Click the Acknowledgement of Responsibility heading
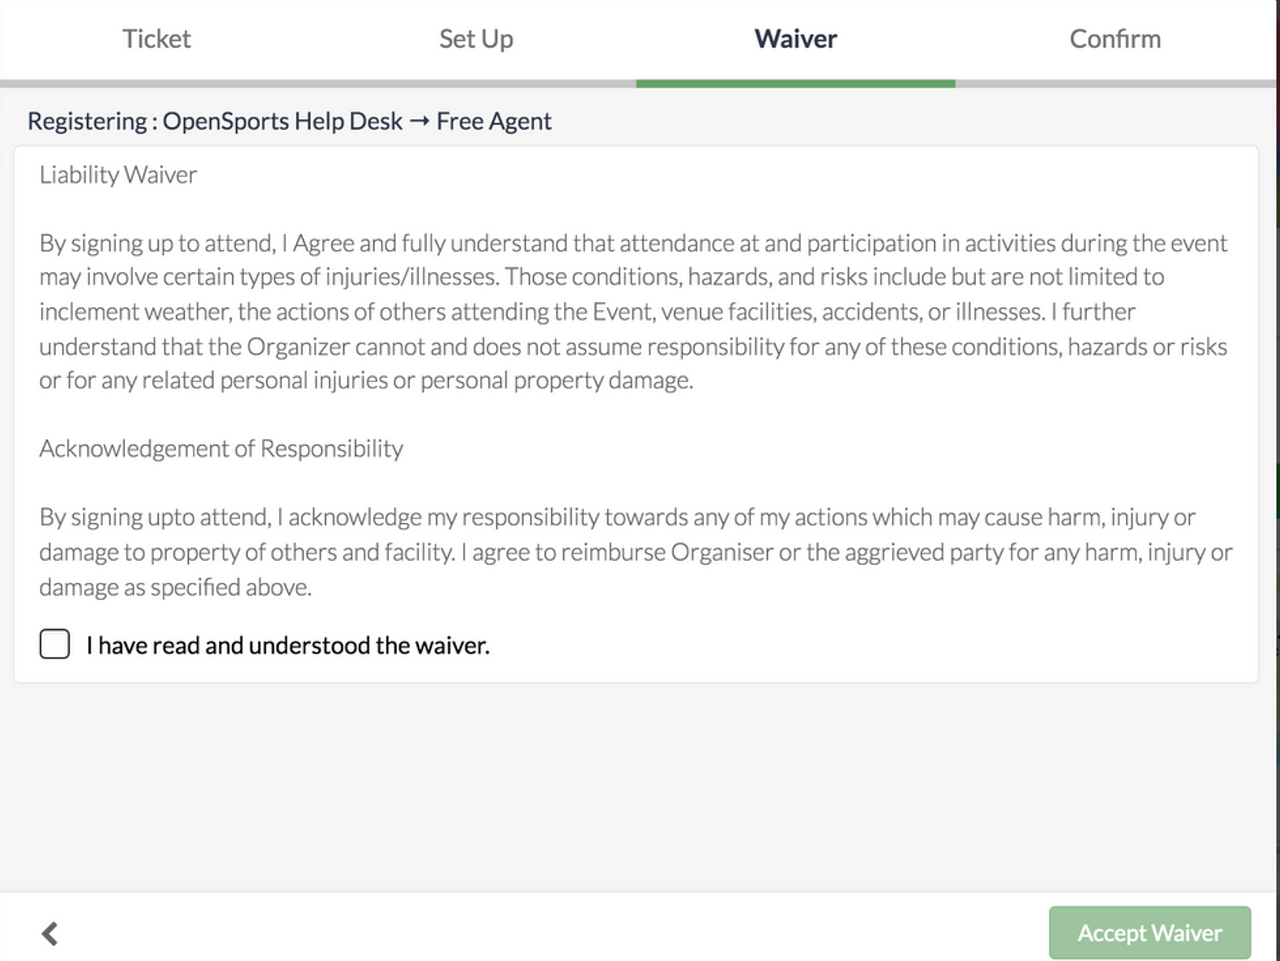Image resolution: width=1280 pixels, height=961 pixels. click(221, 448)
